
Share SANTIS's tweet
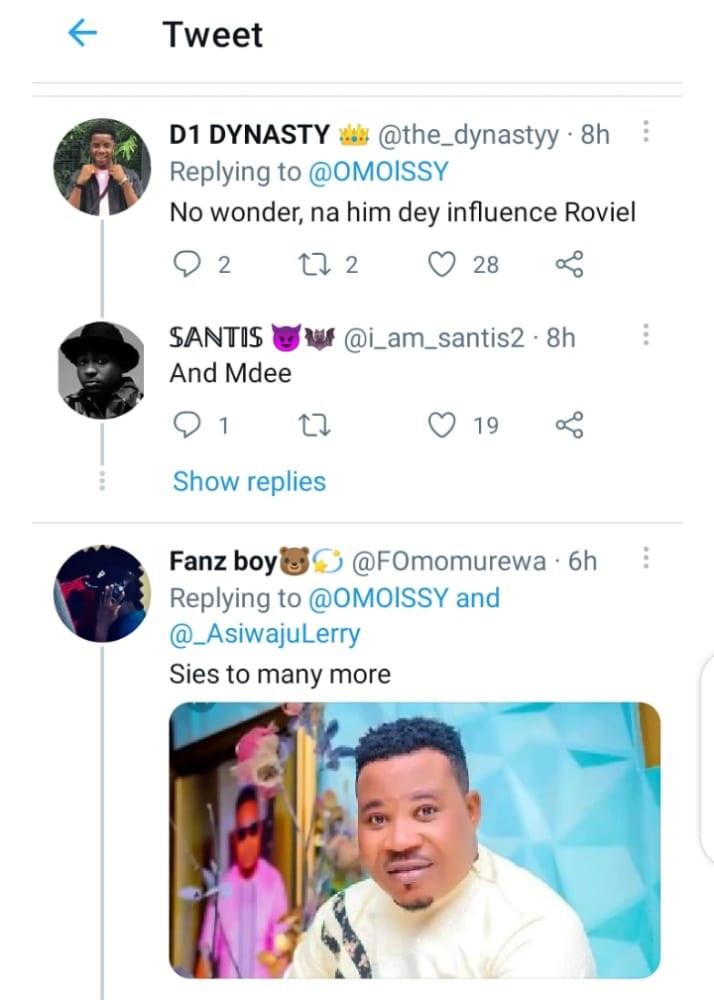coord(568,426)
